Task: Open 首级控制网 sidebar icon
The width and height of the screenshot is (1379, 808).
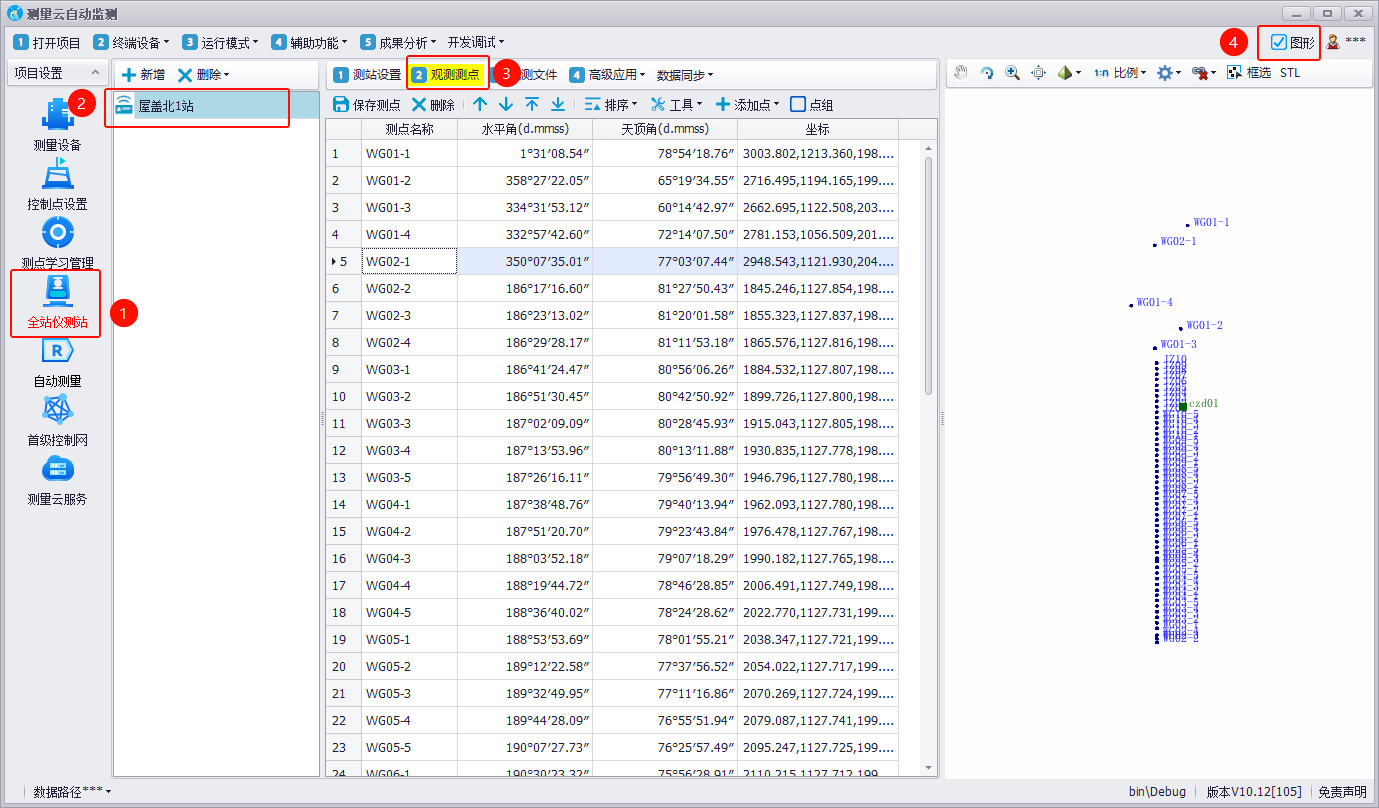Action: pos(56,420)
